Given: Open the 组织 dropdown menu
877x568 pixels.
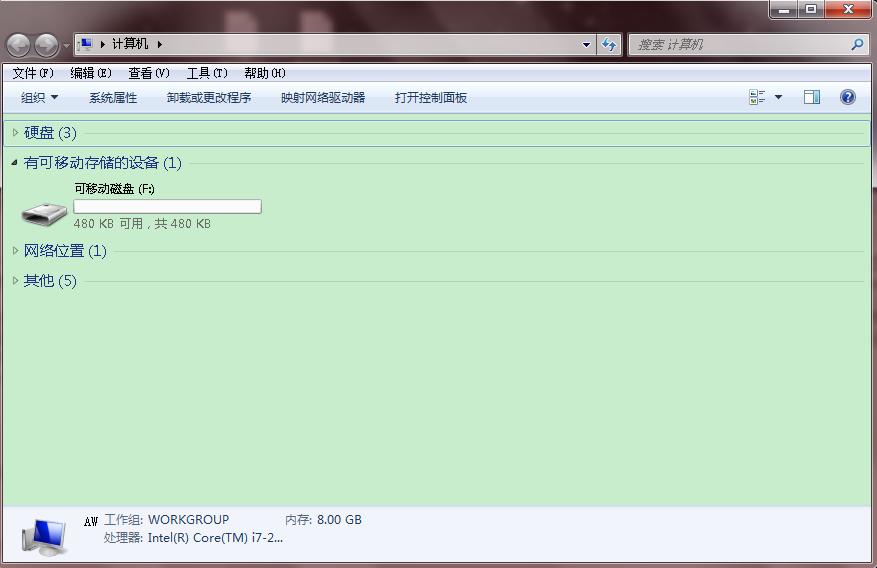Looking at the screenshot, I should point(39,98).
